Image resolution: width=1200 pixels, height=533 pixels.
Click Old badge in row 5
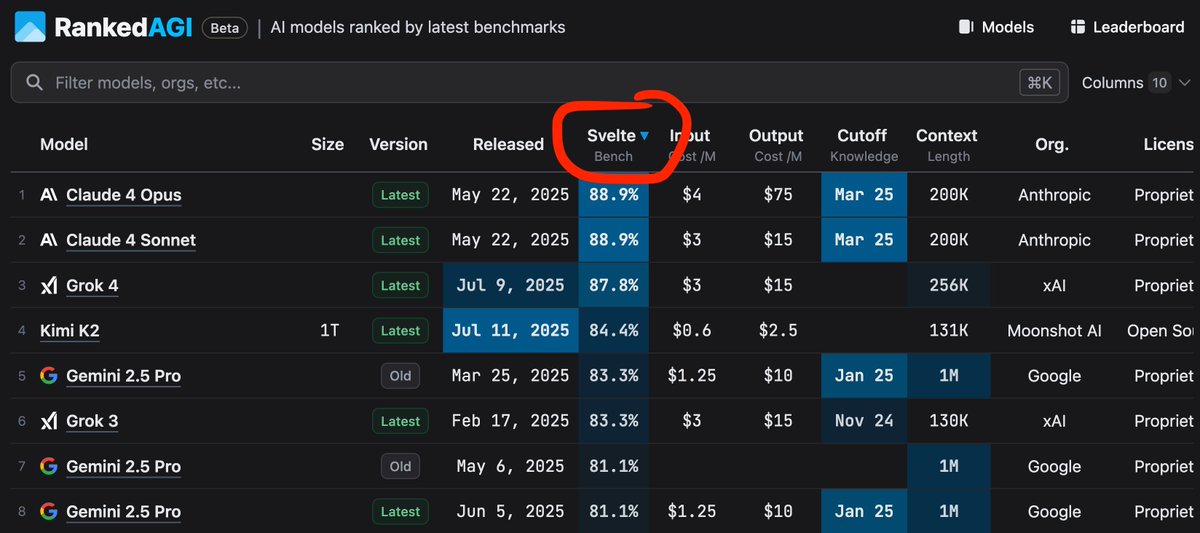pos(400,376)
